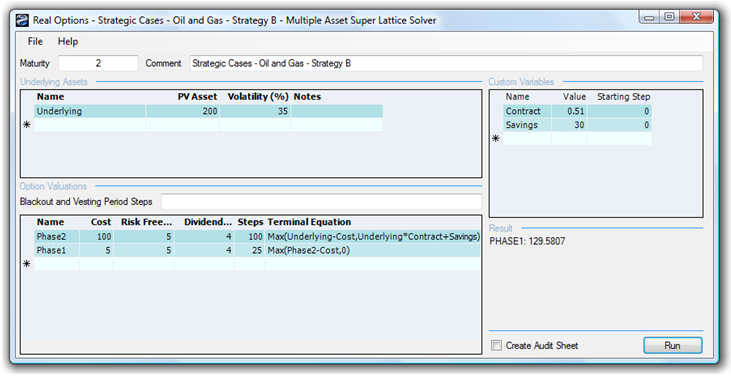Click the PV Asset column header

click(x=197, y=97)
